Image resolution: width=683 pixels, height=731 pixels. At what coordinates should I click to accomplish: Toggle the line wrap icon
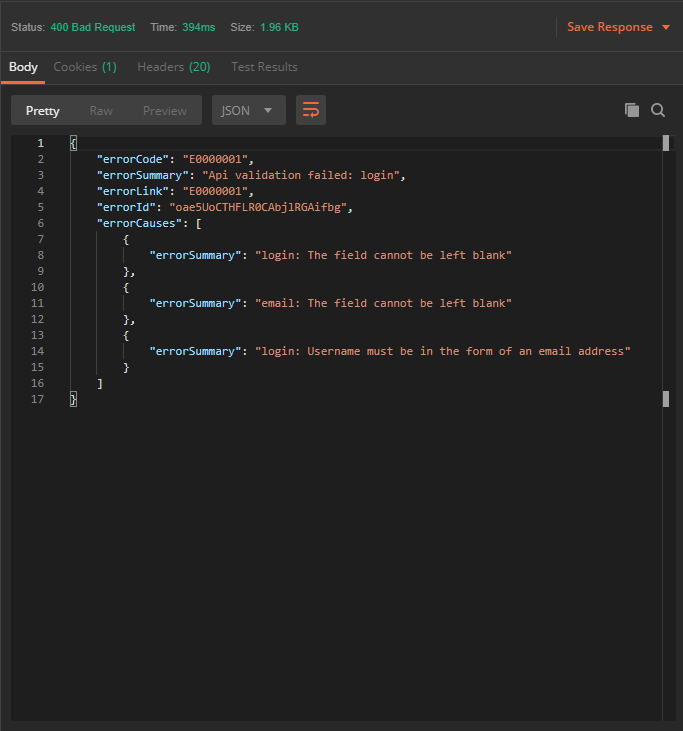(311, 110)
